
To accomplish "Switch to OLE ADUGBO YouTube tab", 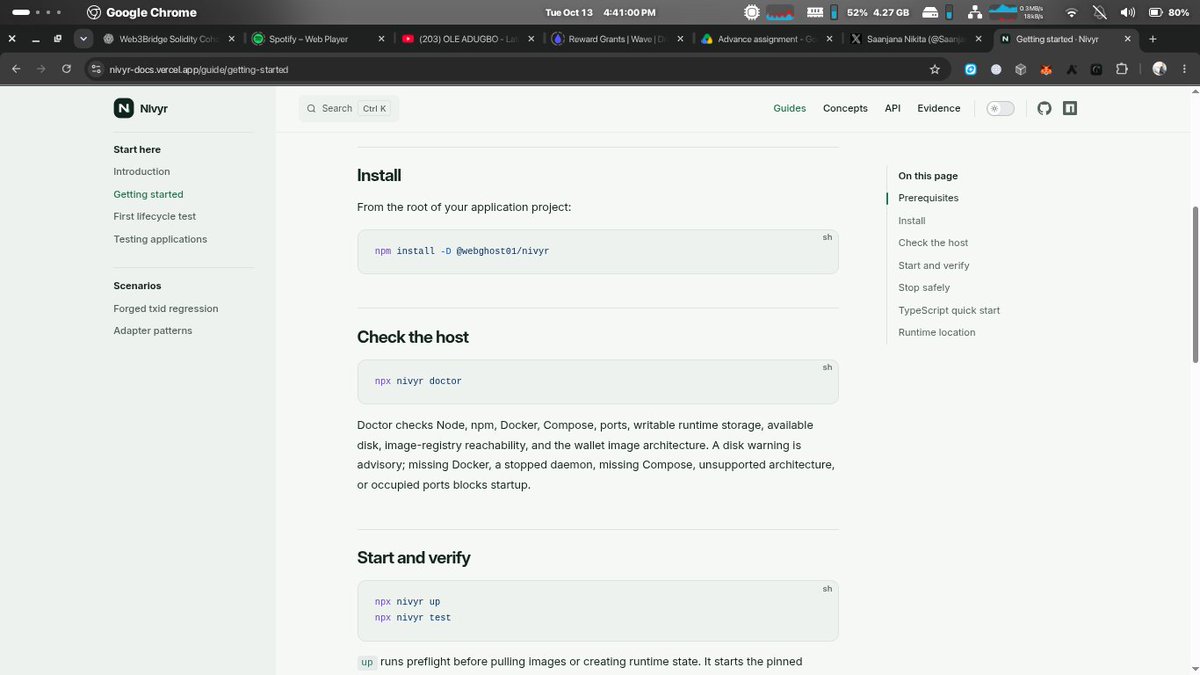I will click(x=466, y=39).
